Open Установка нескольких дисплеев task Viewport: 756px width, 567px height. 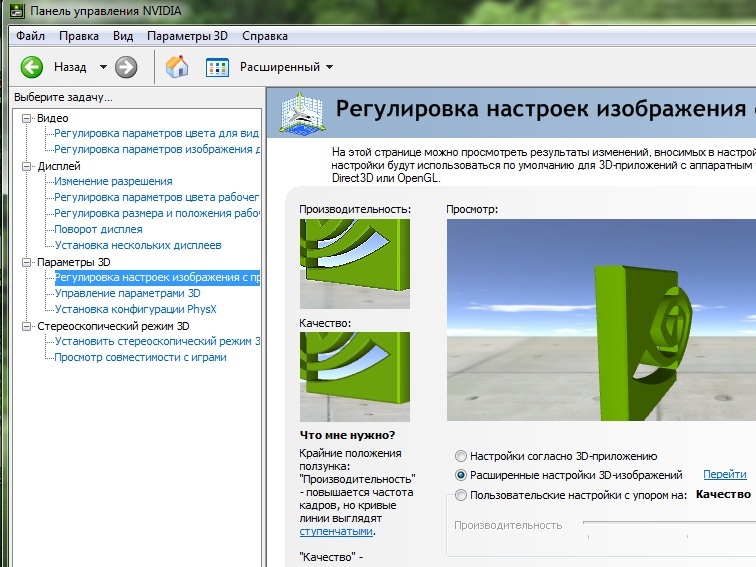tap(138, 245)
